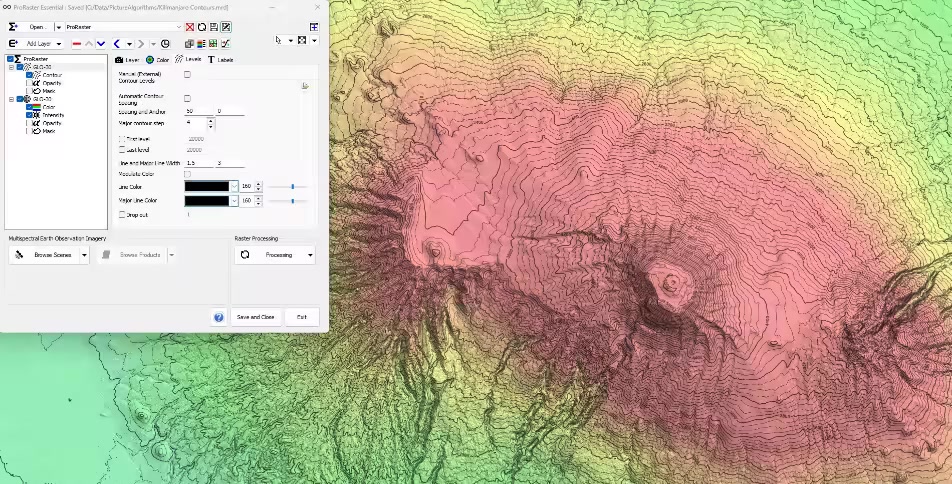Move layer down with blue arrow
952x484 pixels.
(101, 44)
